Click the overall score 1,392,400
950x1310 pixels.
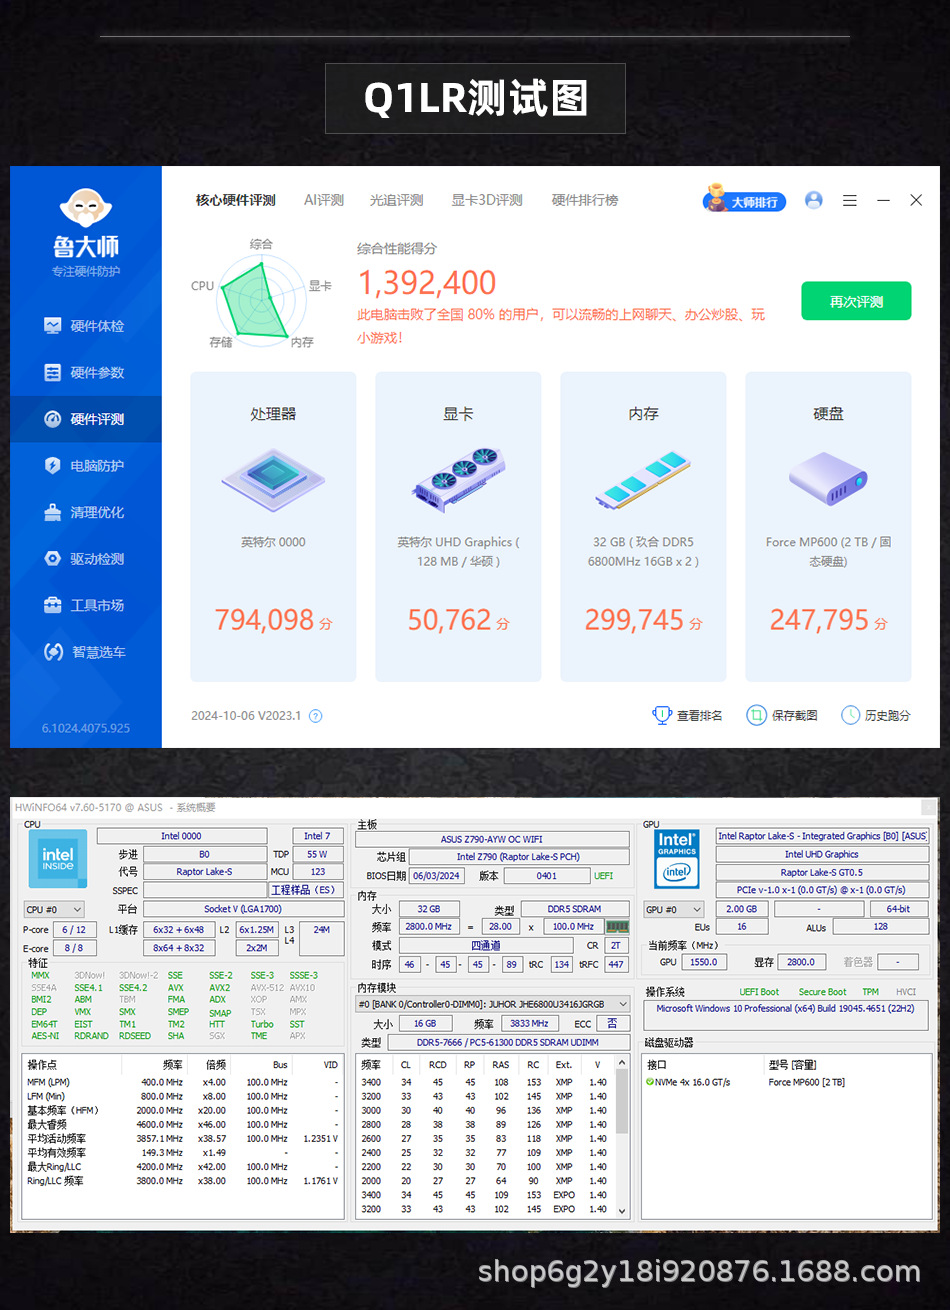point(427,283)
